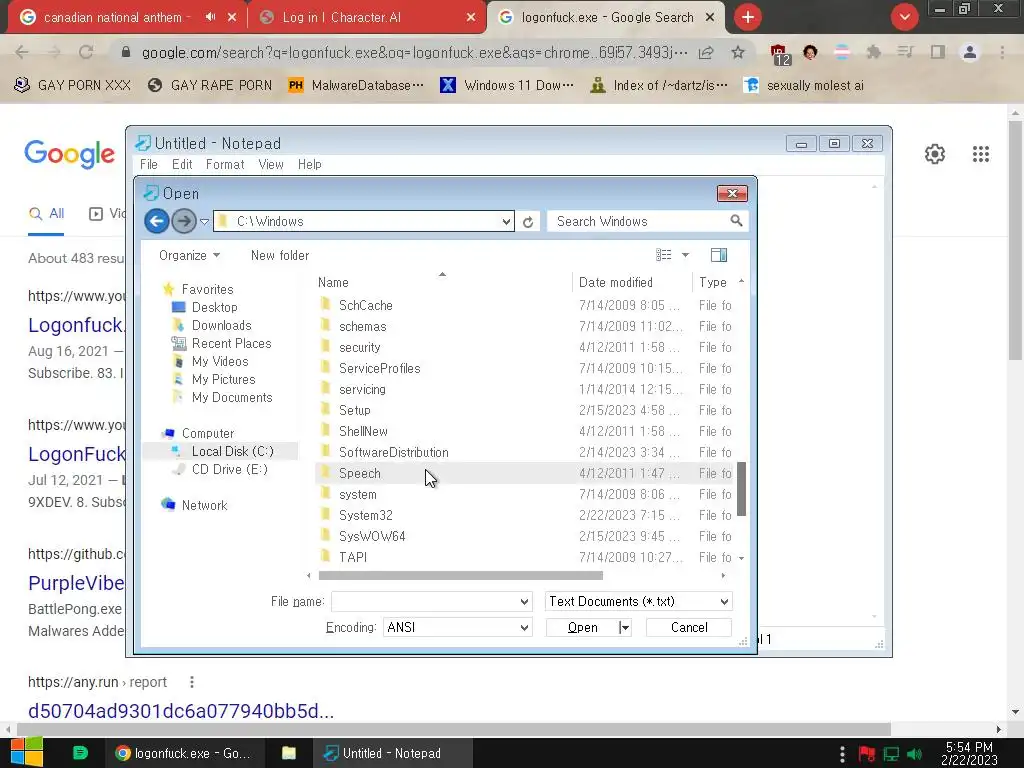Select the All search results tab

47,214
